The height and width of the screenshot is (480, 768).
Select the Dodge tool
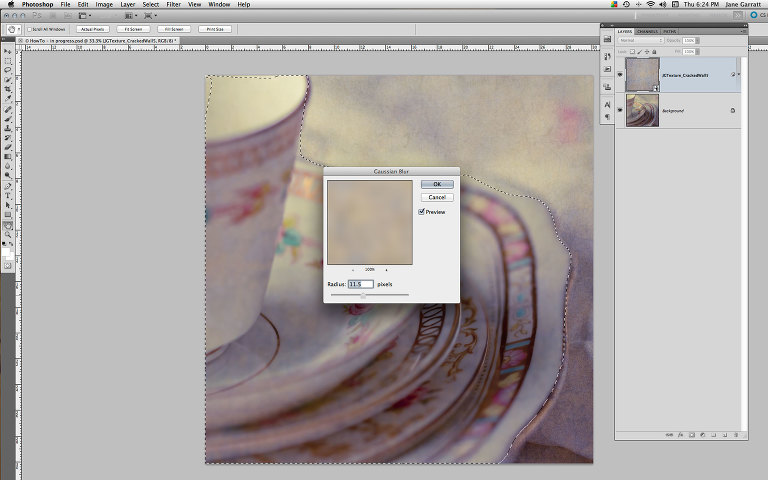point(7,175)
